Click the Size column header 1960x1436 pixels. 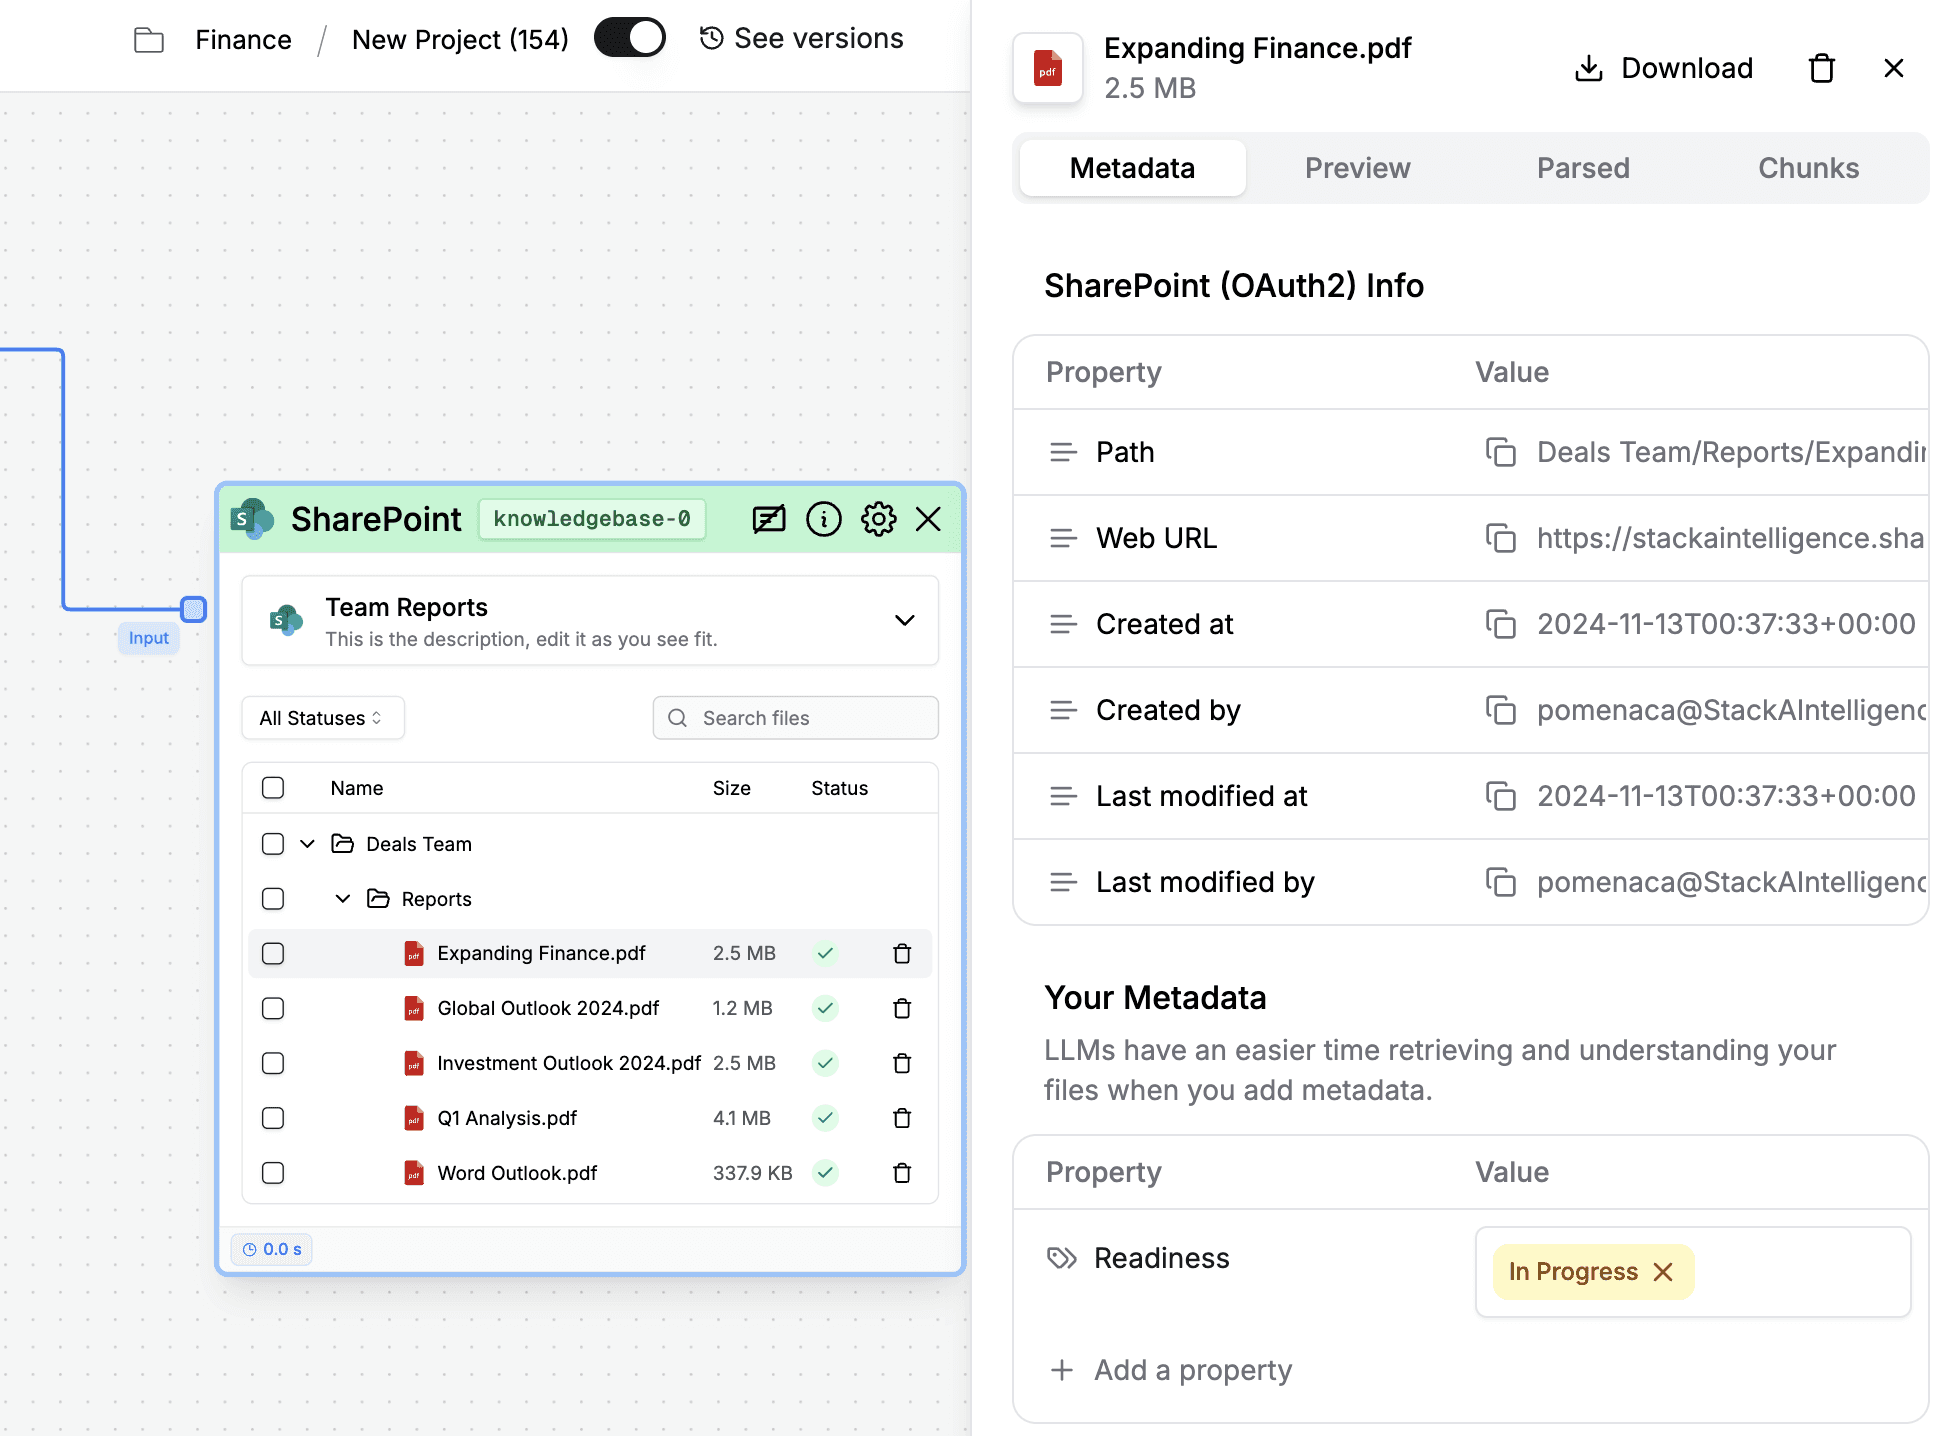click(732, 788)
